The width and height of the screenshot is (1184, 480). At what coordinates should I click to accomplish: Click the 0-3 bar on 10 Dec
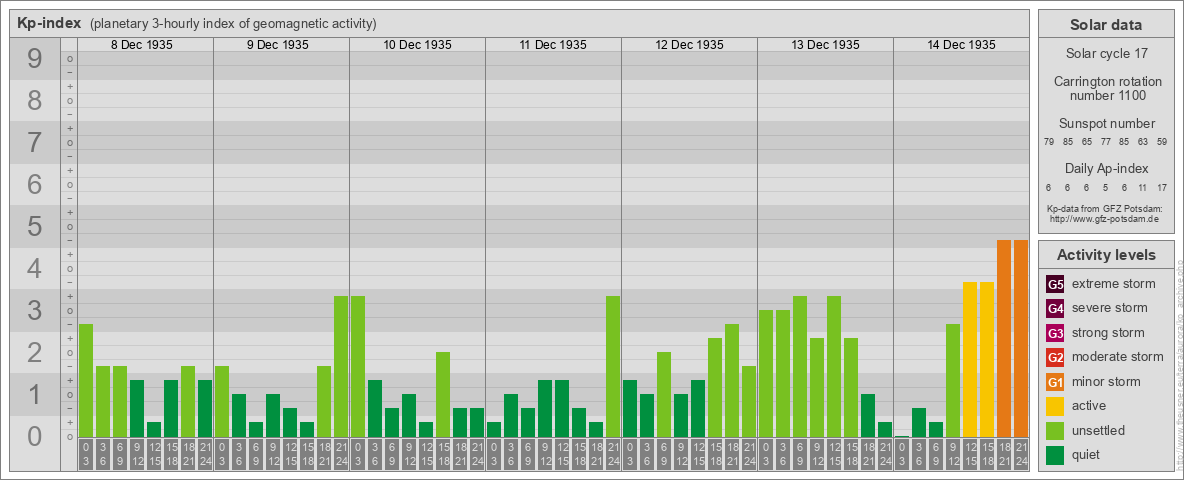click(358, 366)
